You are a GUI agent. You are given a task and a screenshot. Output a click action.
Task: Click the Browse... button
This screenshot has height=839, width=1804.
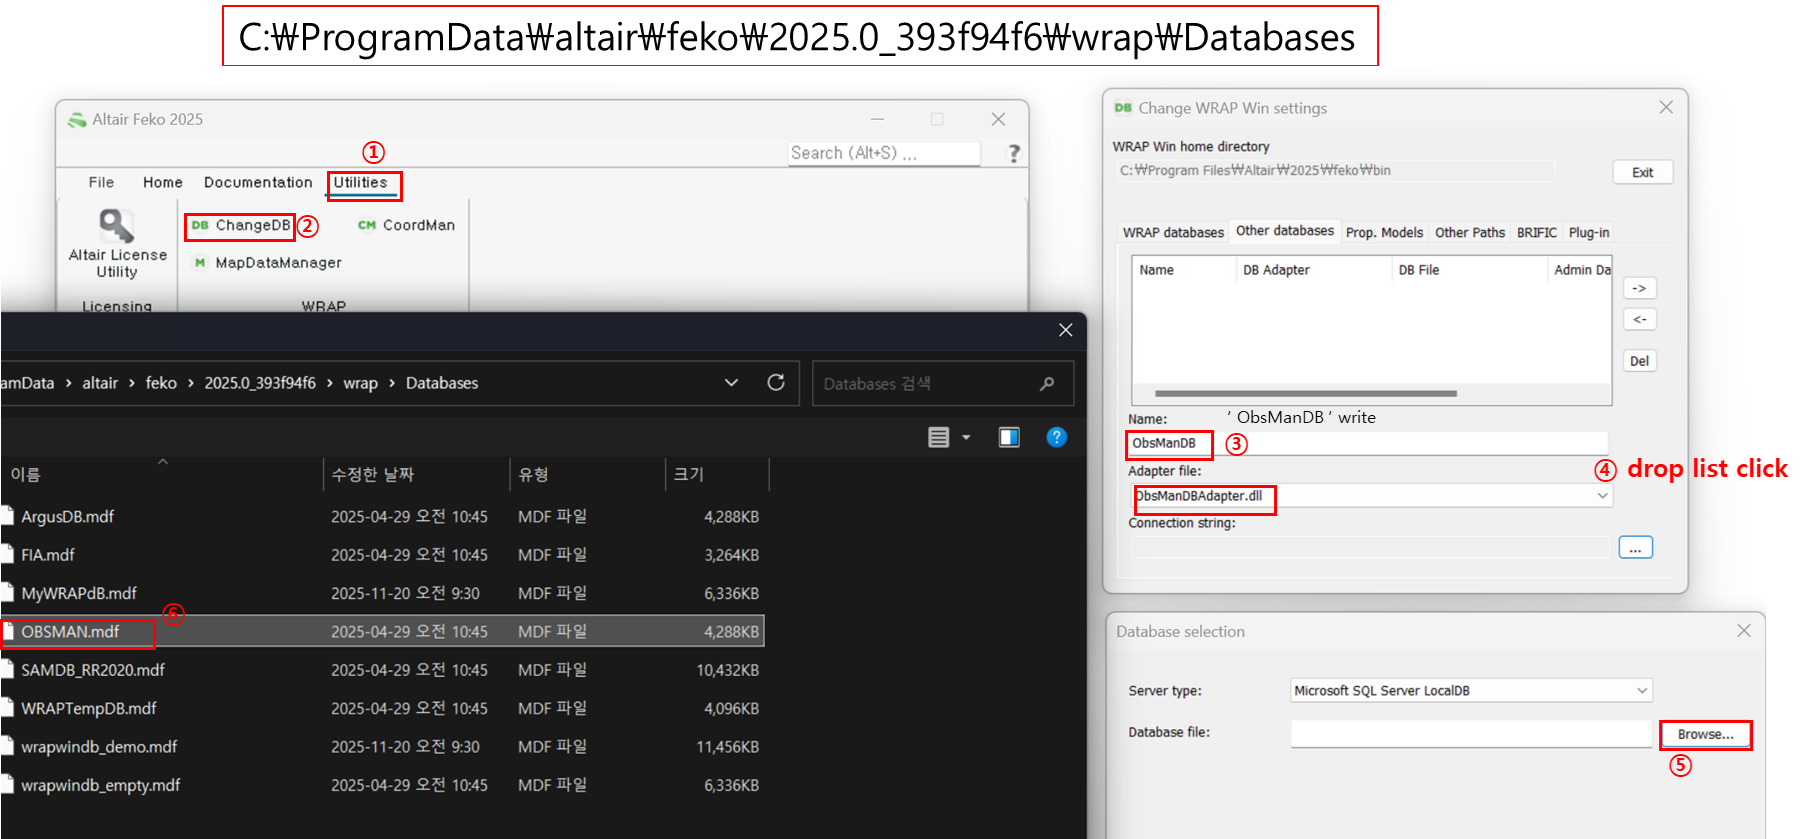point(1705,734)
